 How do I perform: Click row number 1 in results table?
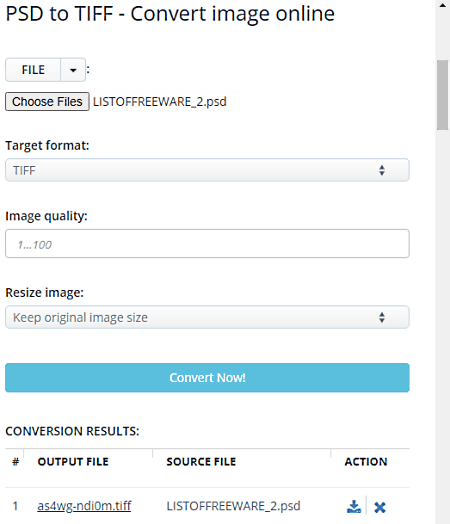pyautogui.click(x=15, y=506)
